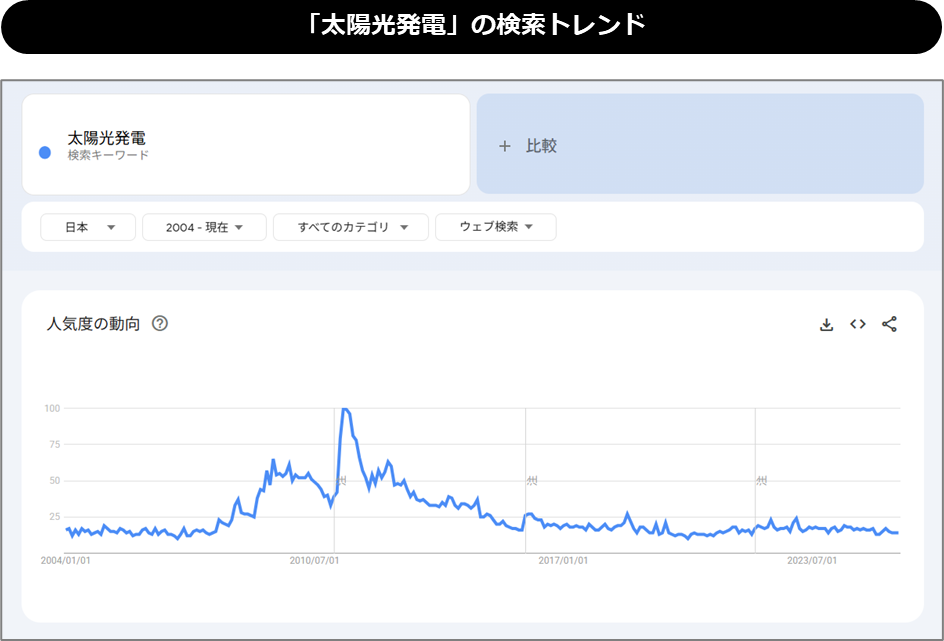944x641 pixels.
Task: Click the 2023/07/01 axis label
Action: click(813, 561)
